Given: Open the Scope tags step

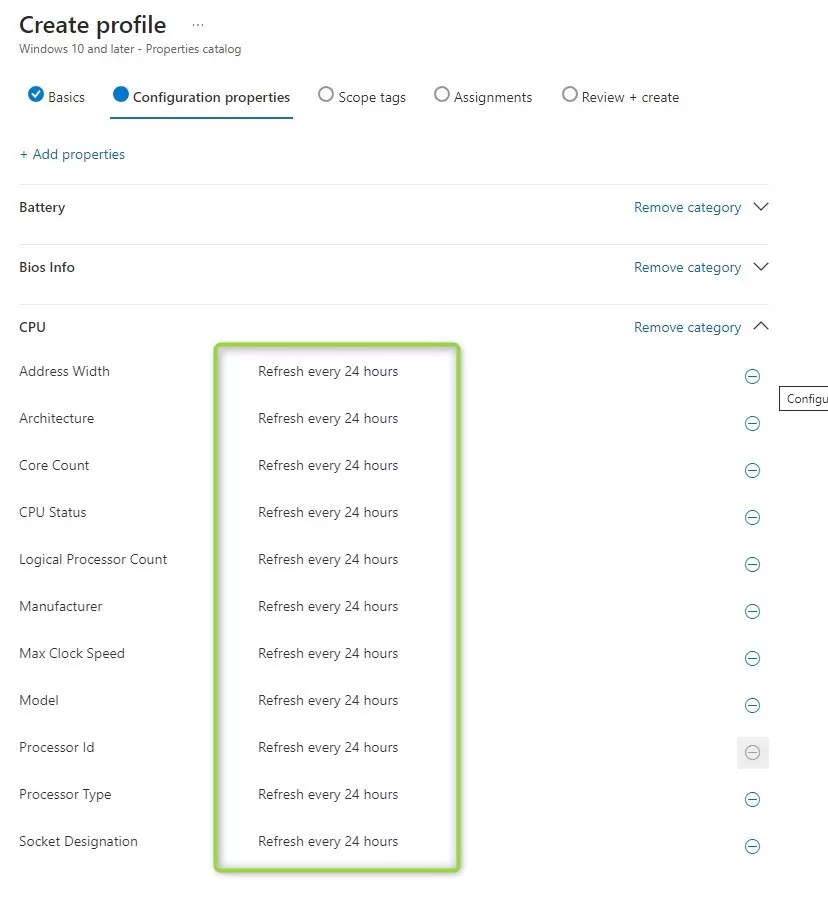Looking at the screenshot, I should (362, 96).
